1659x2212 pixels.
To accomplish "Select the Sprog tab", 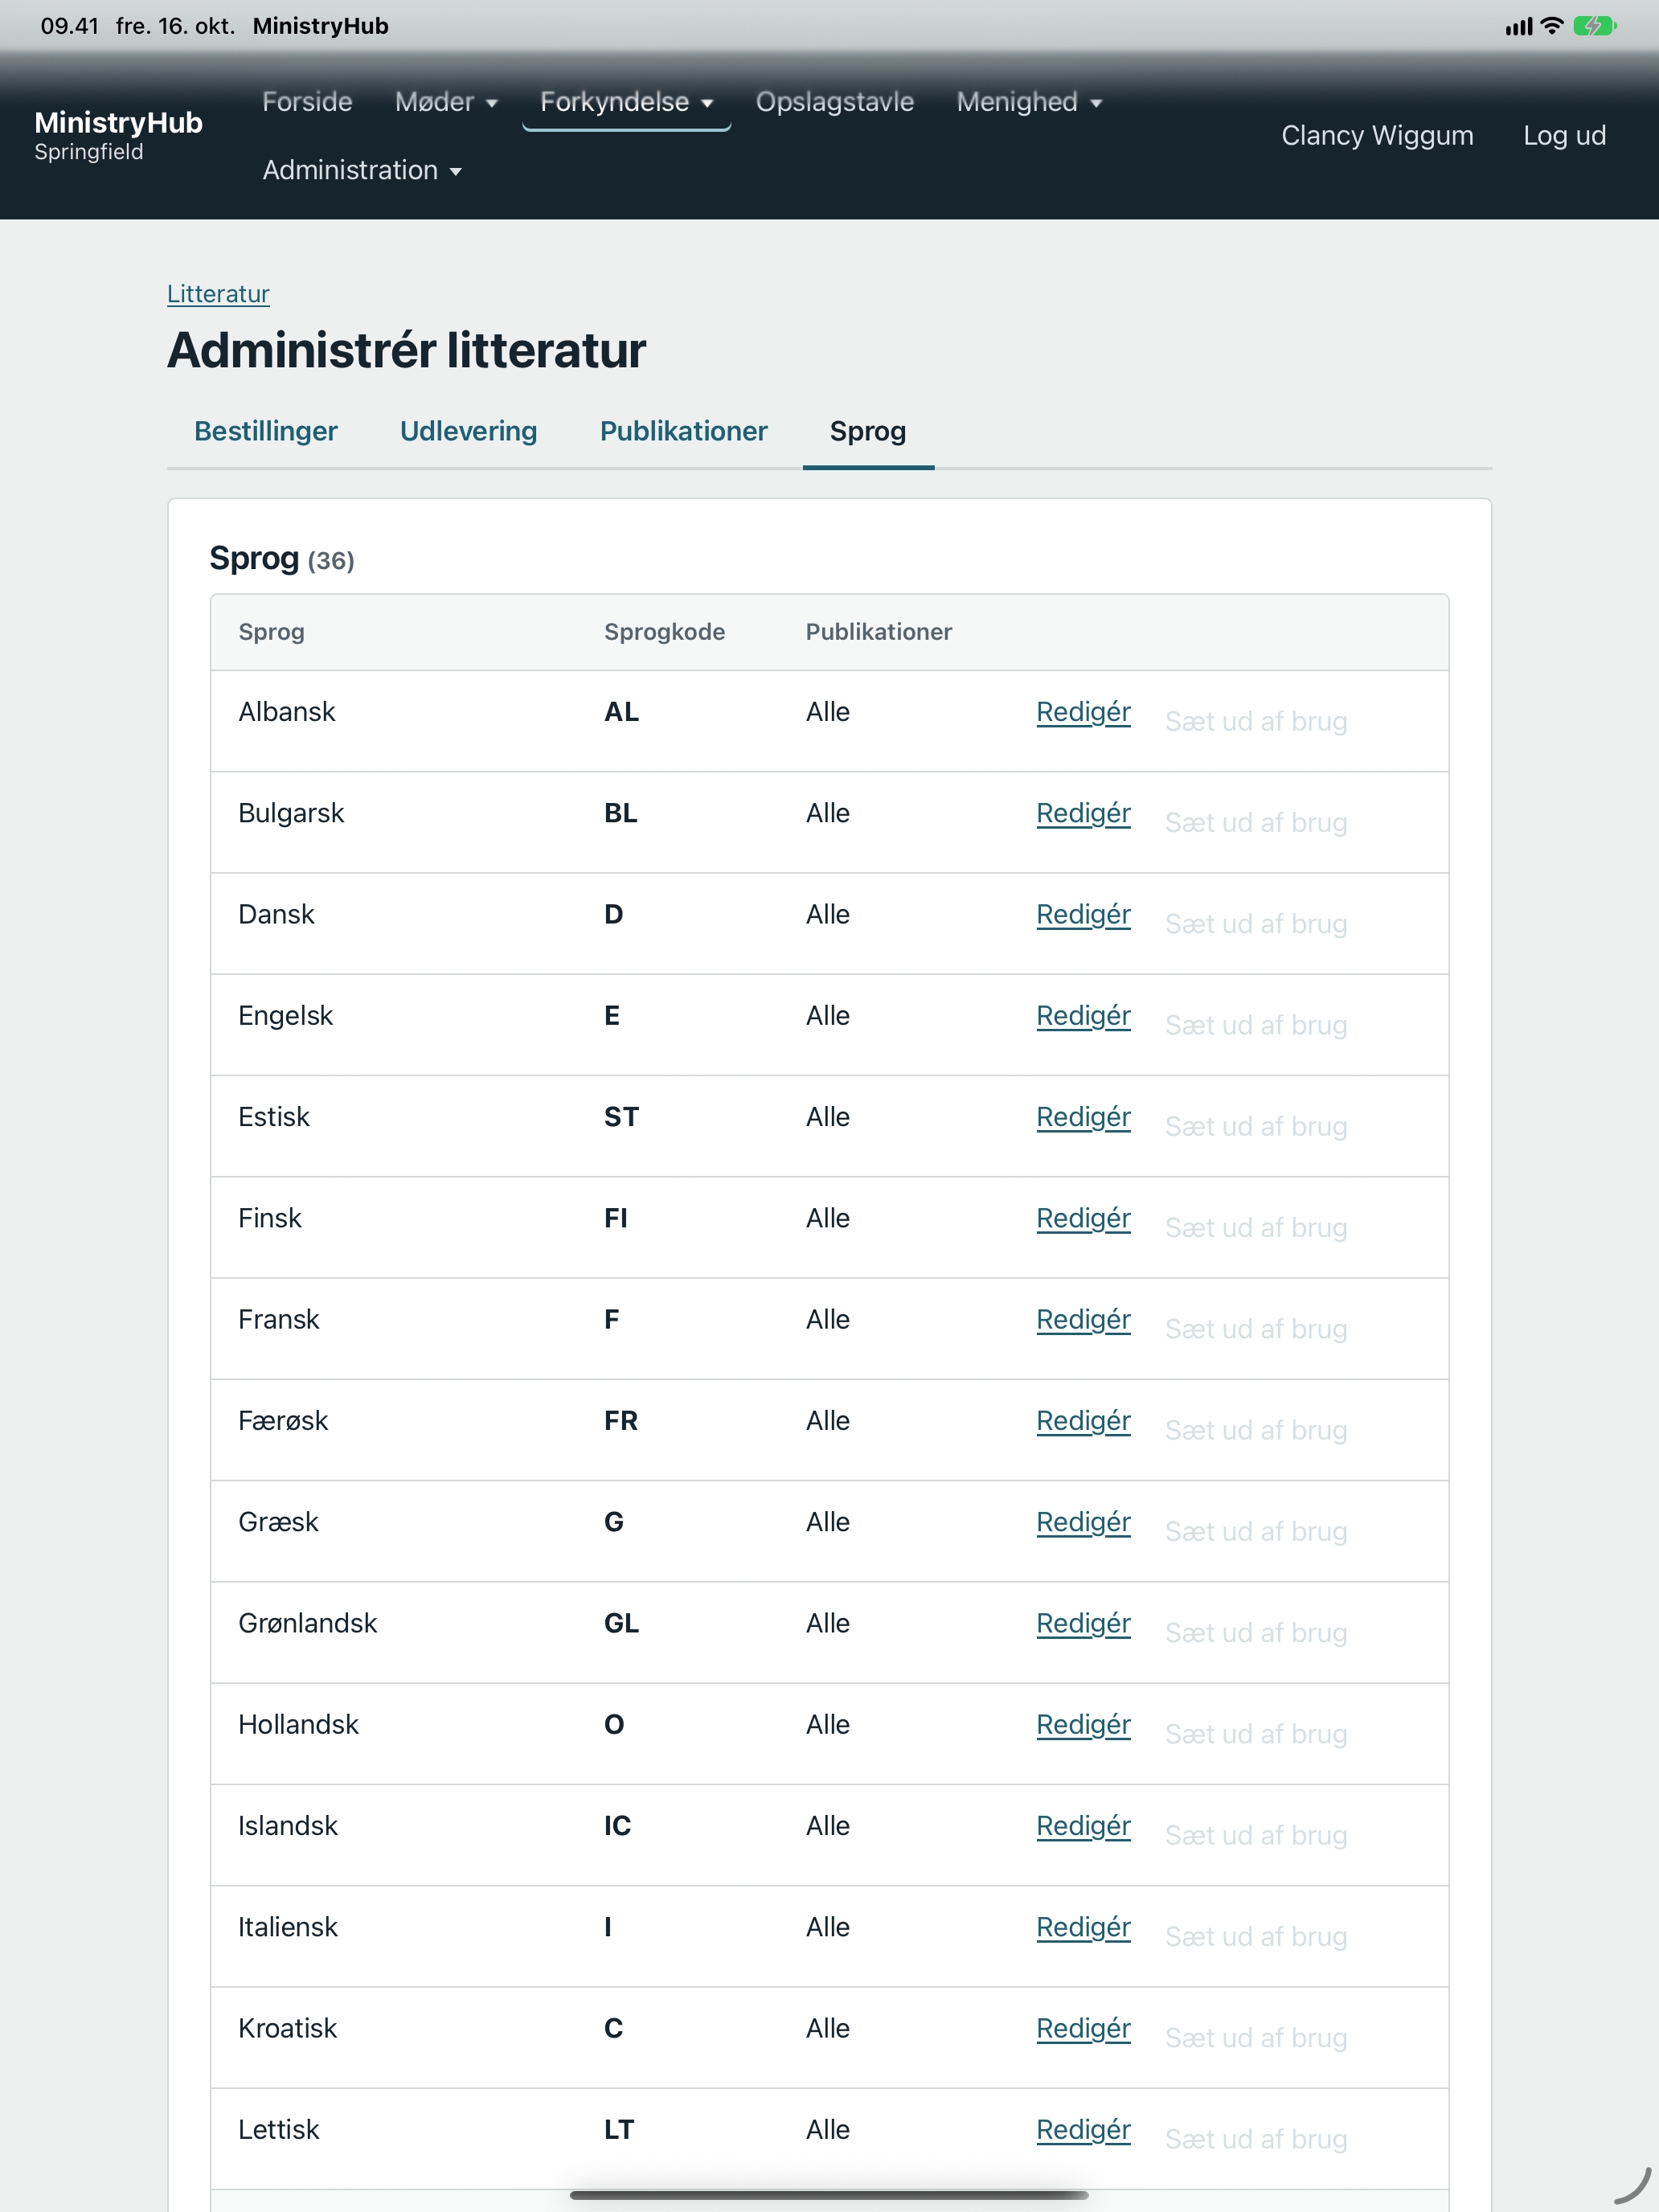I will [x=868, y=431].
